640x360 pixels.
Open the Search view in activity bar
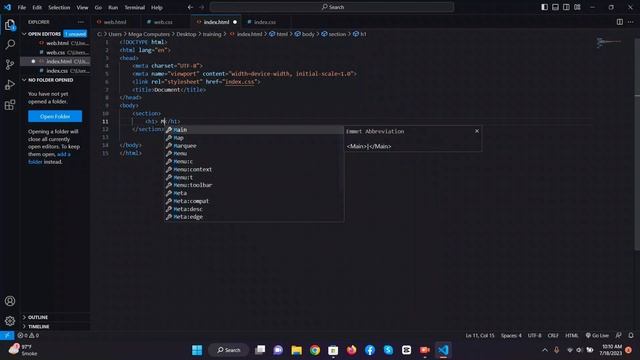coord(10,44)
